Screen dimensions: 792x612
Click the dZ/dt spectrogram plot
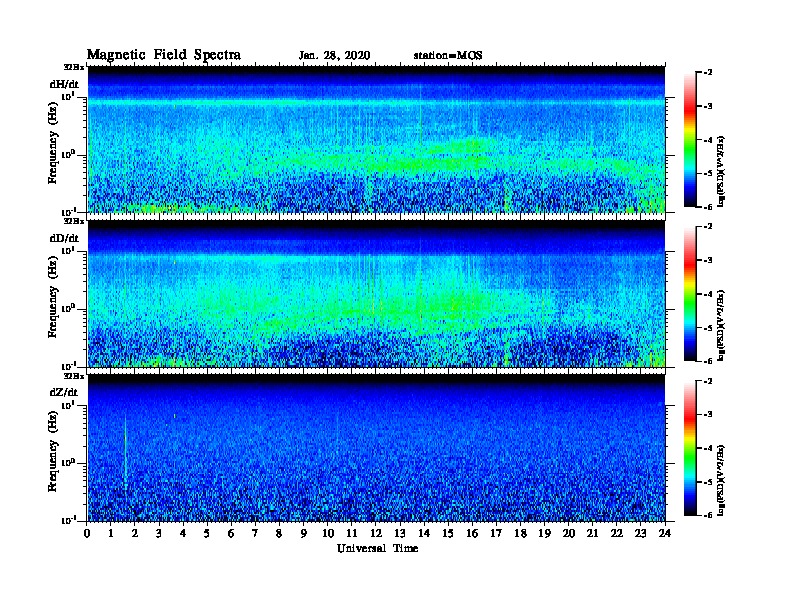(376, 448)
